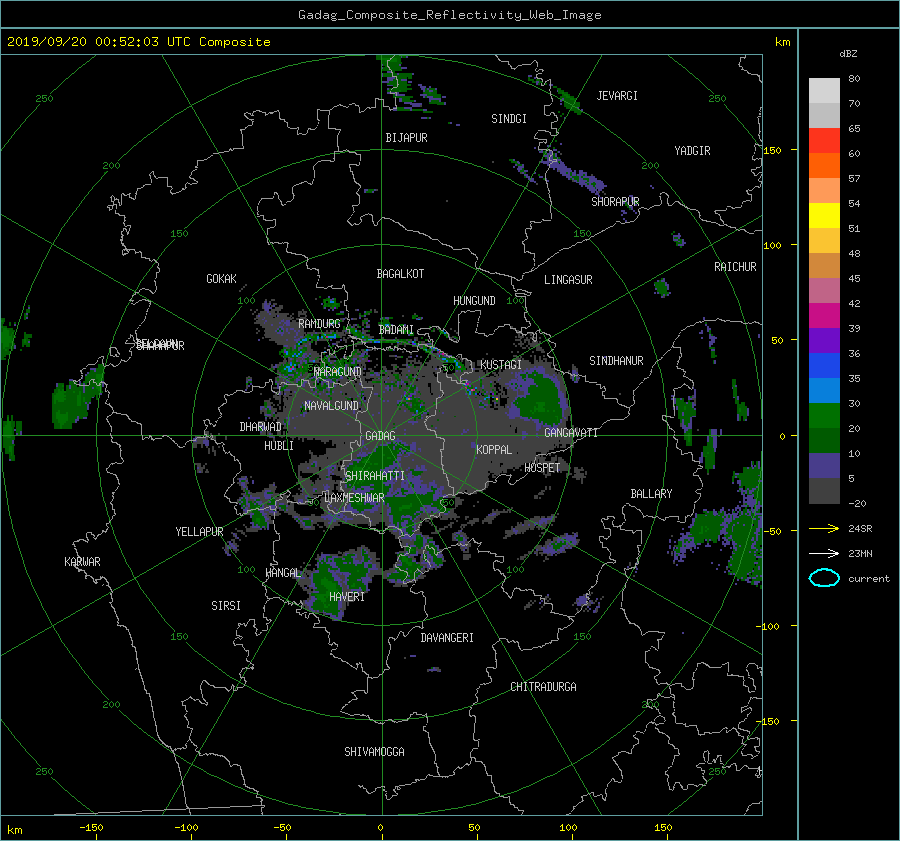The width and height of the screenshot is (900, 841).
Task: Click the Gadag_Composite_Reflectivity_Web_Image title text
Action: point(449,15)
